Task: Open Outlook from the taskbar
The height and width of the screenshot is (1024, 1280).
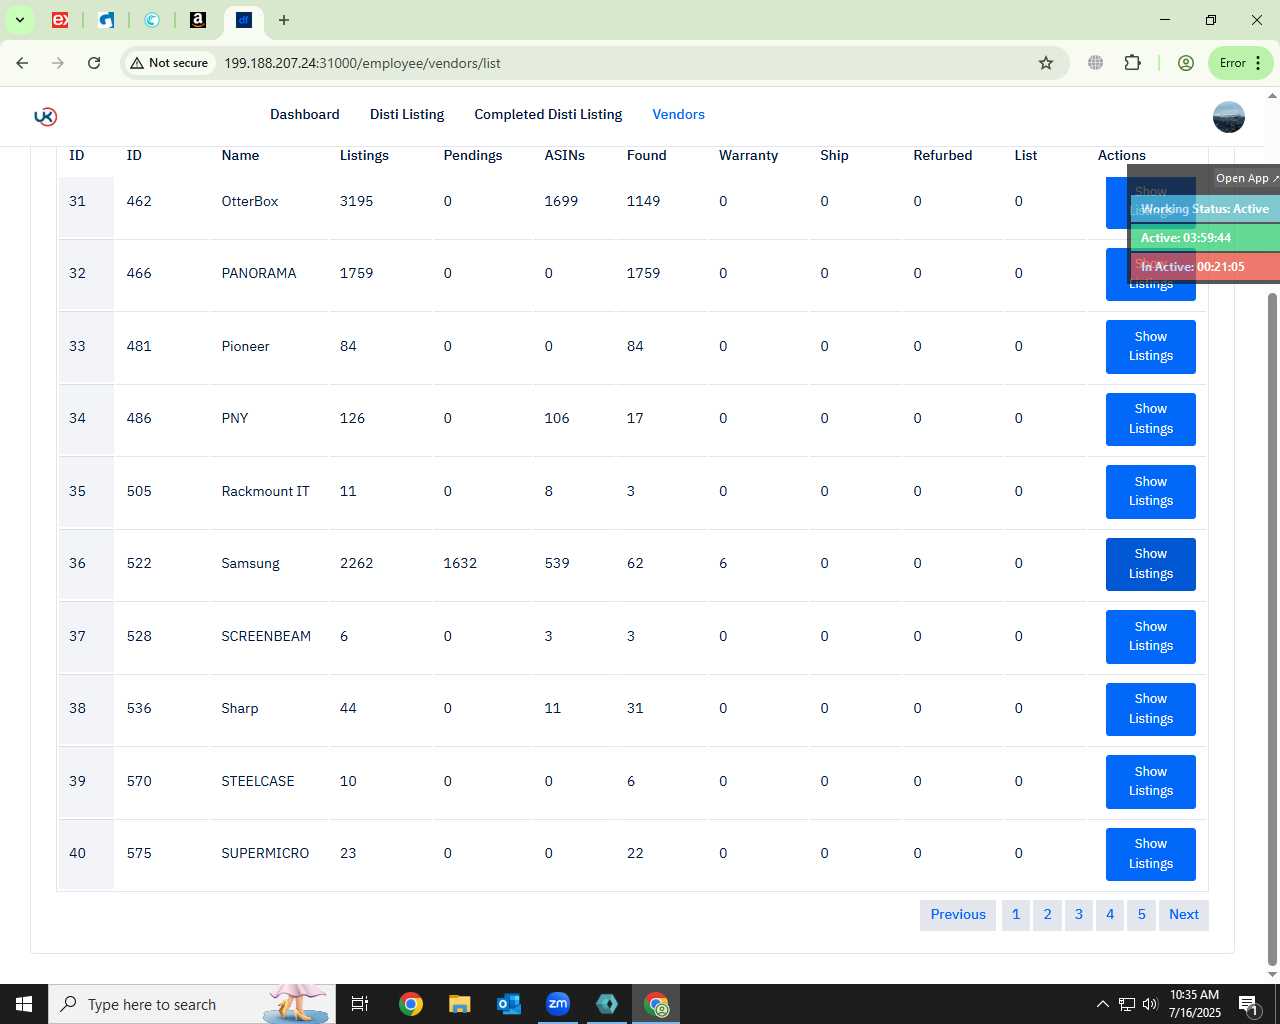Action: (x=508, y=1004)
